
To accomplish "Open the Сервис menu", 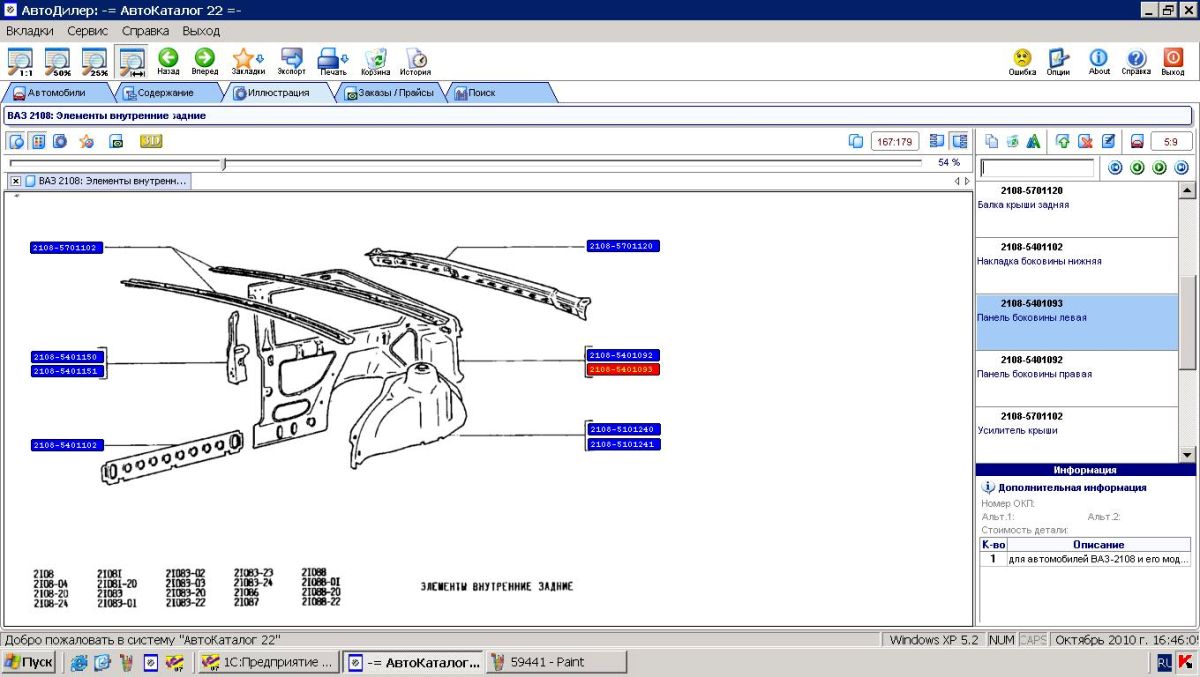I will coord(88,31).
